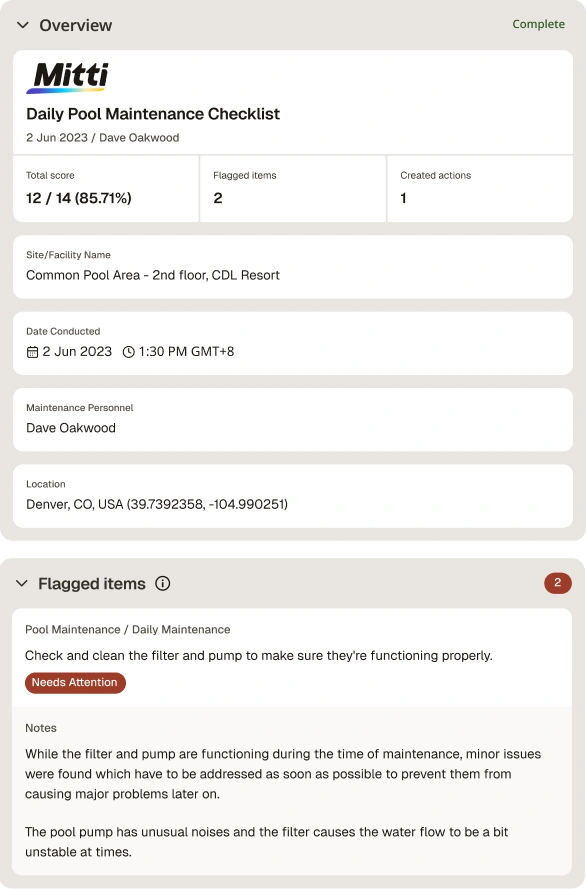The image size is (586, 889).
Task: Click the Overview section heading
Action: [x=75, y=25]
